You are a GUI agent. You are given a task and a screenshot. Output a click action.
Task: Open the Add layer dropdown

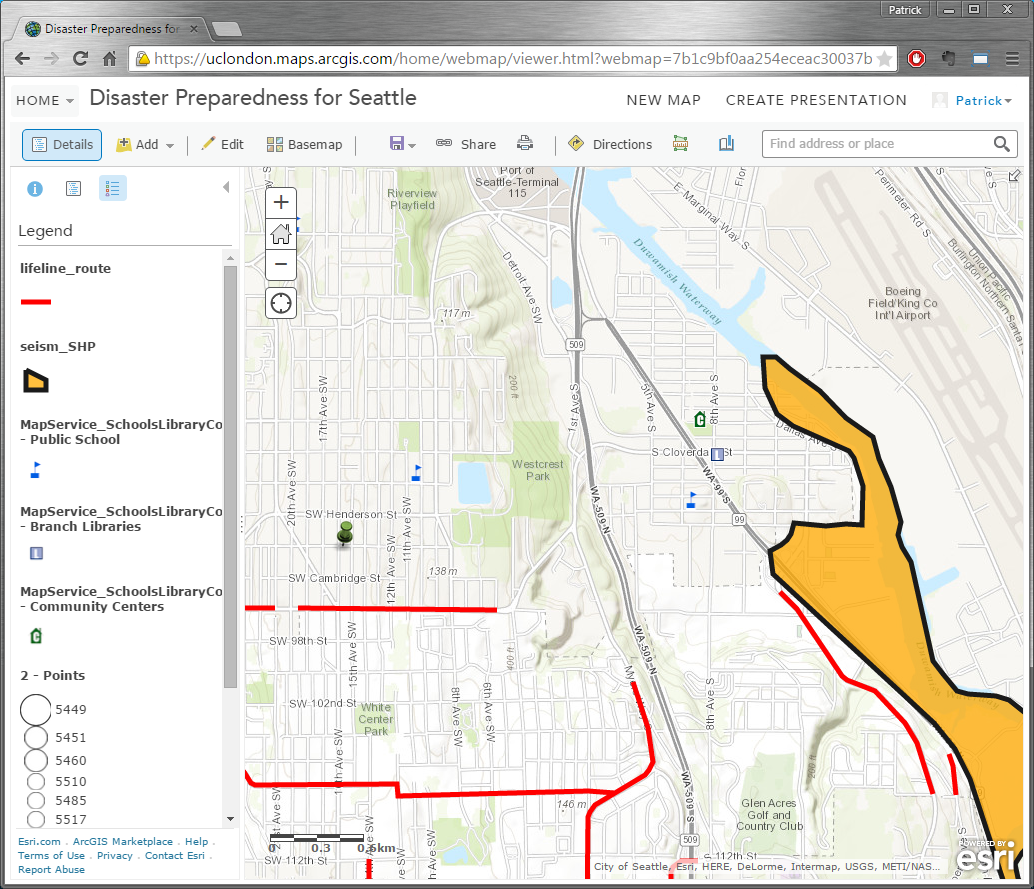click(145, 145)
